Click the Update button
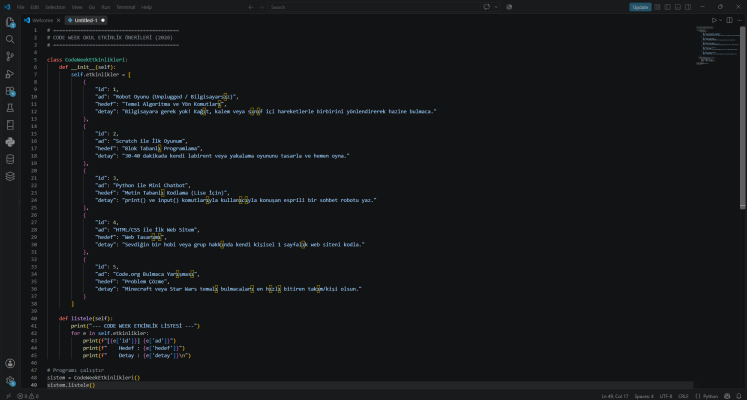747x400 pixels. 640,7
